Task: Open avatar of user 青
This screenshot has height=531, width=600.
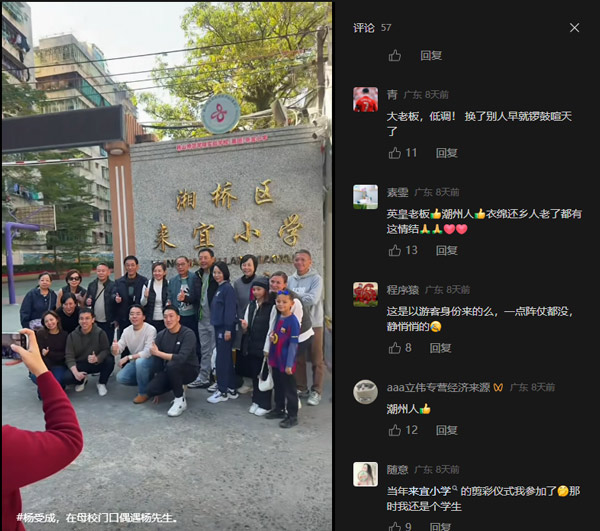Action: pos(365,99)
